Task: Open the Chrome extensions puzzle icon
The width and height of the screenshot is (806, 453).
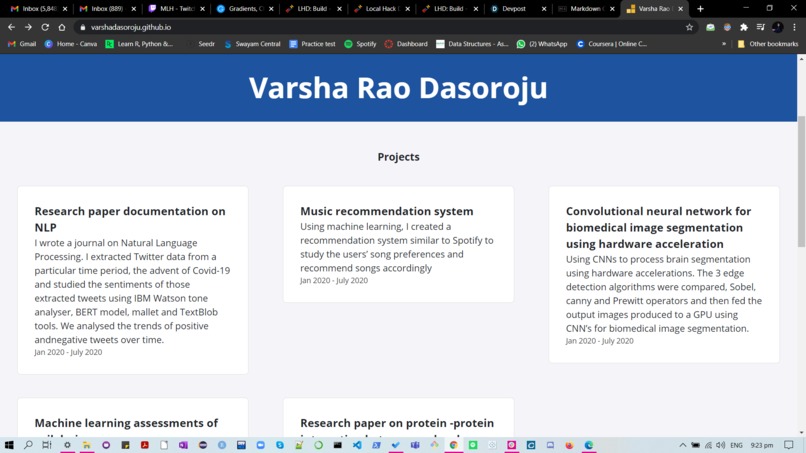Action: [x=744, y=27]
